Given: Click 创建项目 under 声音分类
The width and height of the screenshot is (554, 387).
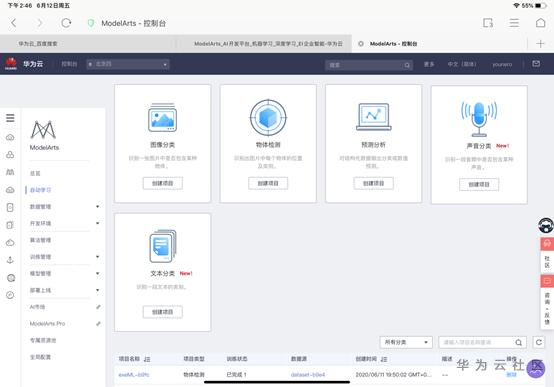Looking at the screenshot, I should (x=479, y=184).
